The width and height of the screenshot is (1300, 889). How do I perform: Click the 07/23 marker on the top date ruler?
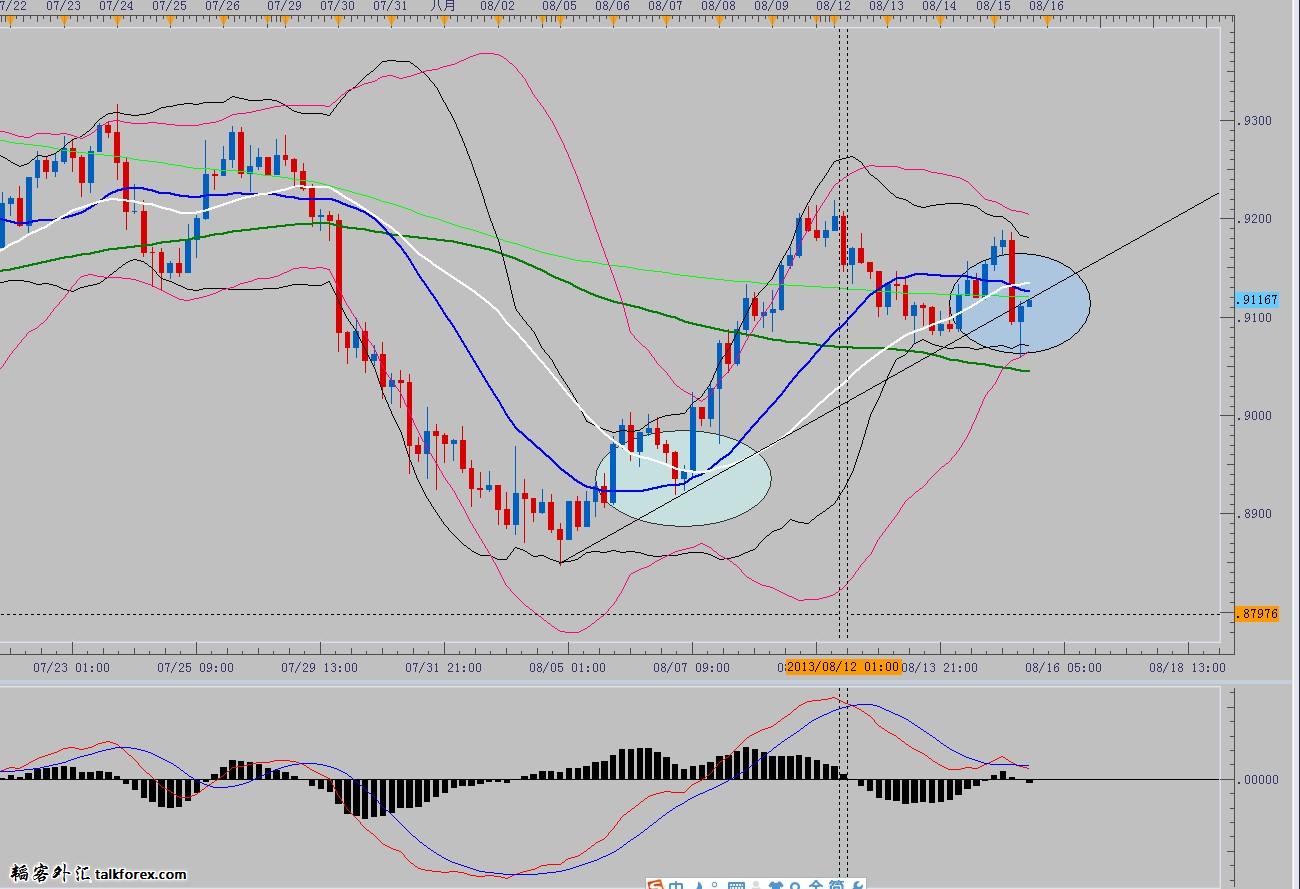(x=64, y=6)
